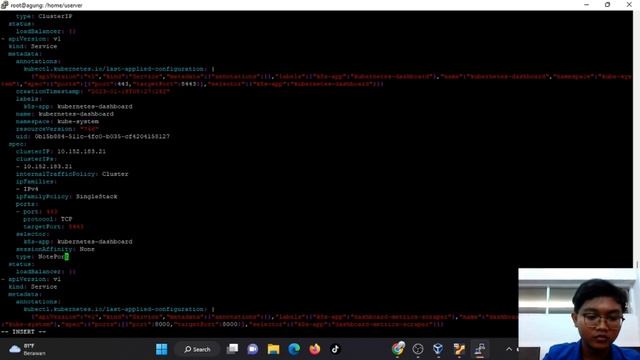The image size is (640, 360).
Task: Click "internalTrafficPolicy: Cluster" line
Action: [72, 174]
